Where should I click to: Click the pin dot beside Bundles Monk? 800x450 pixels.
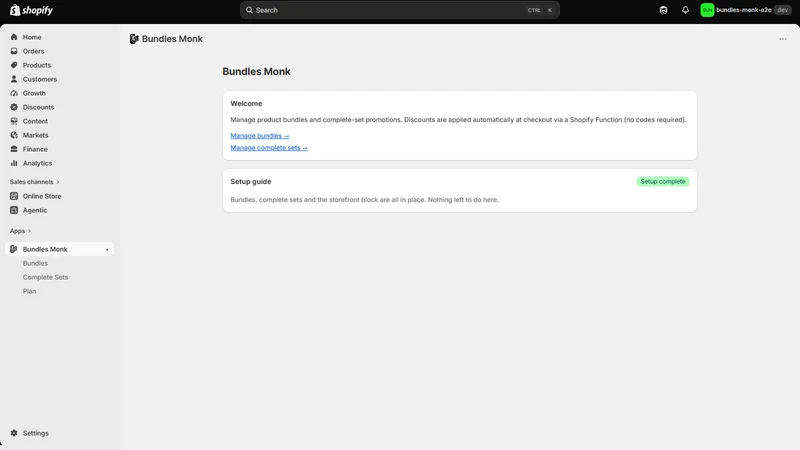(107, 249)
